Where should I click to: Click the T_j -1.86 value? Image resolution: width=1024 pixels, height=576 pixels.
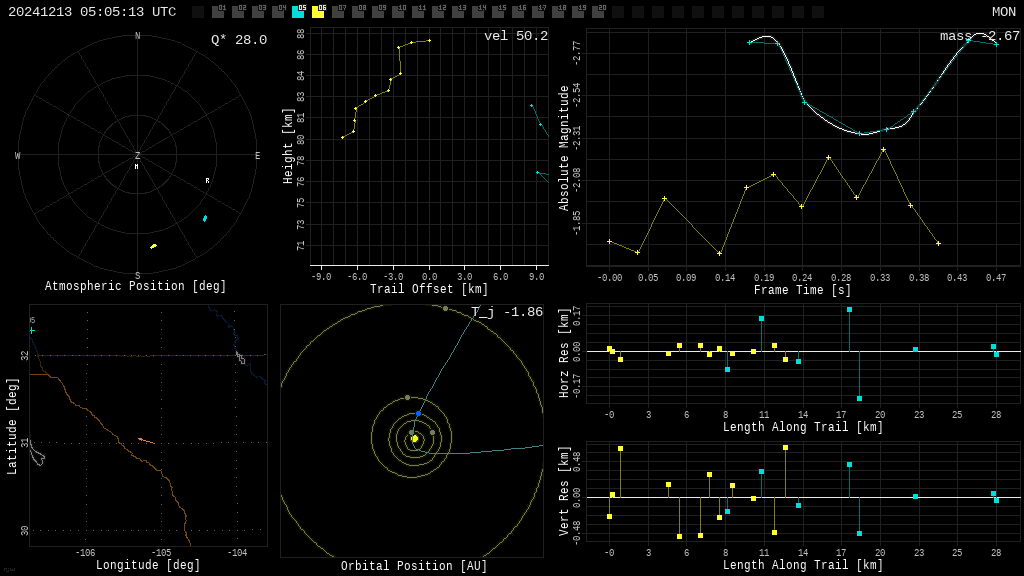coord(507,312)
